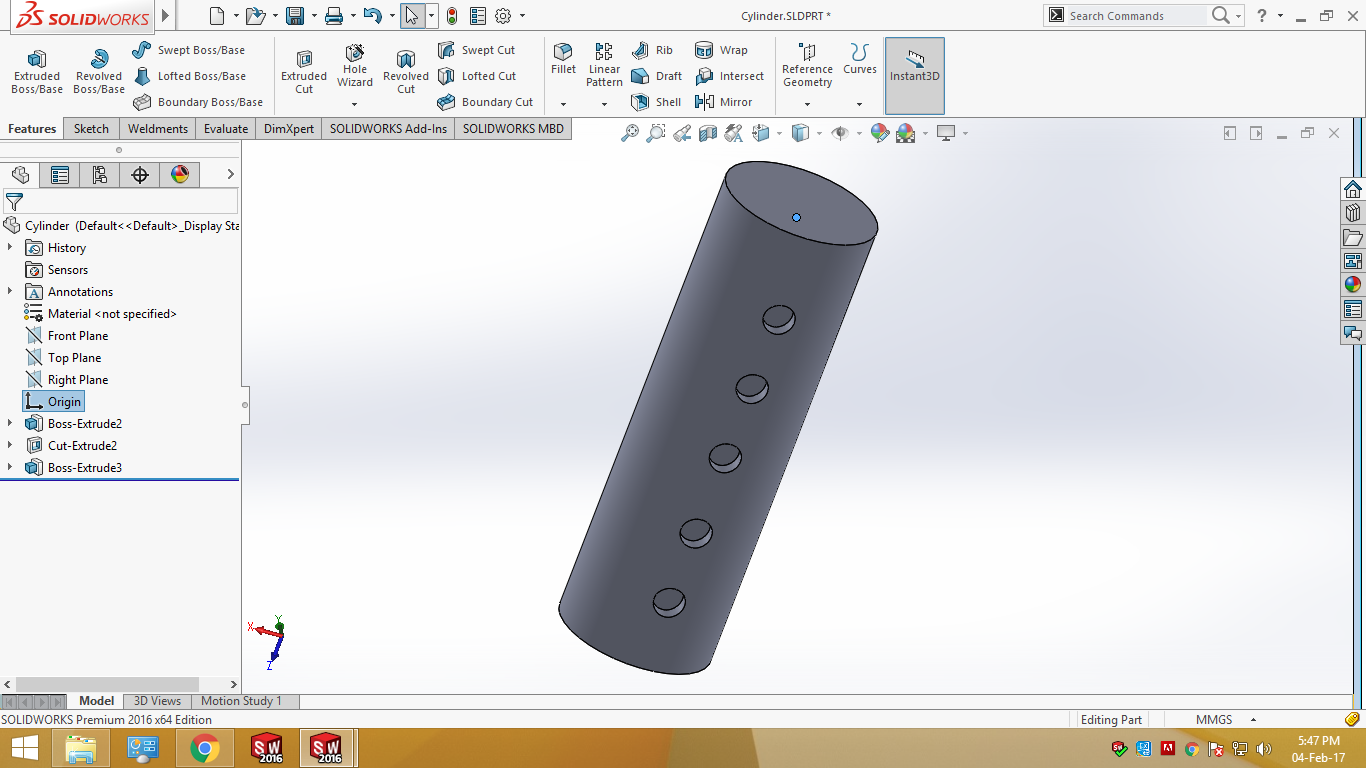The image size is (1366, 768).
Task: Select the Revolved Boss/Base tool
Action: pos(99,71)
